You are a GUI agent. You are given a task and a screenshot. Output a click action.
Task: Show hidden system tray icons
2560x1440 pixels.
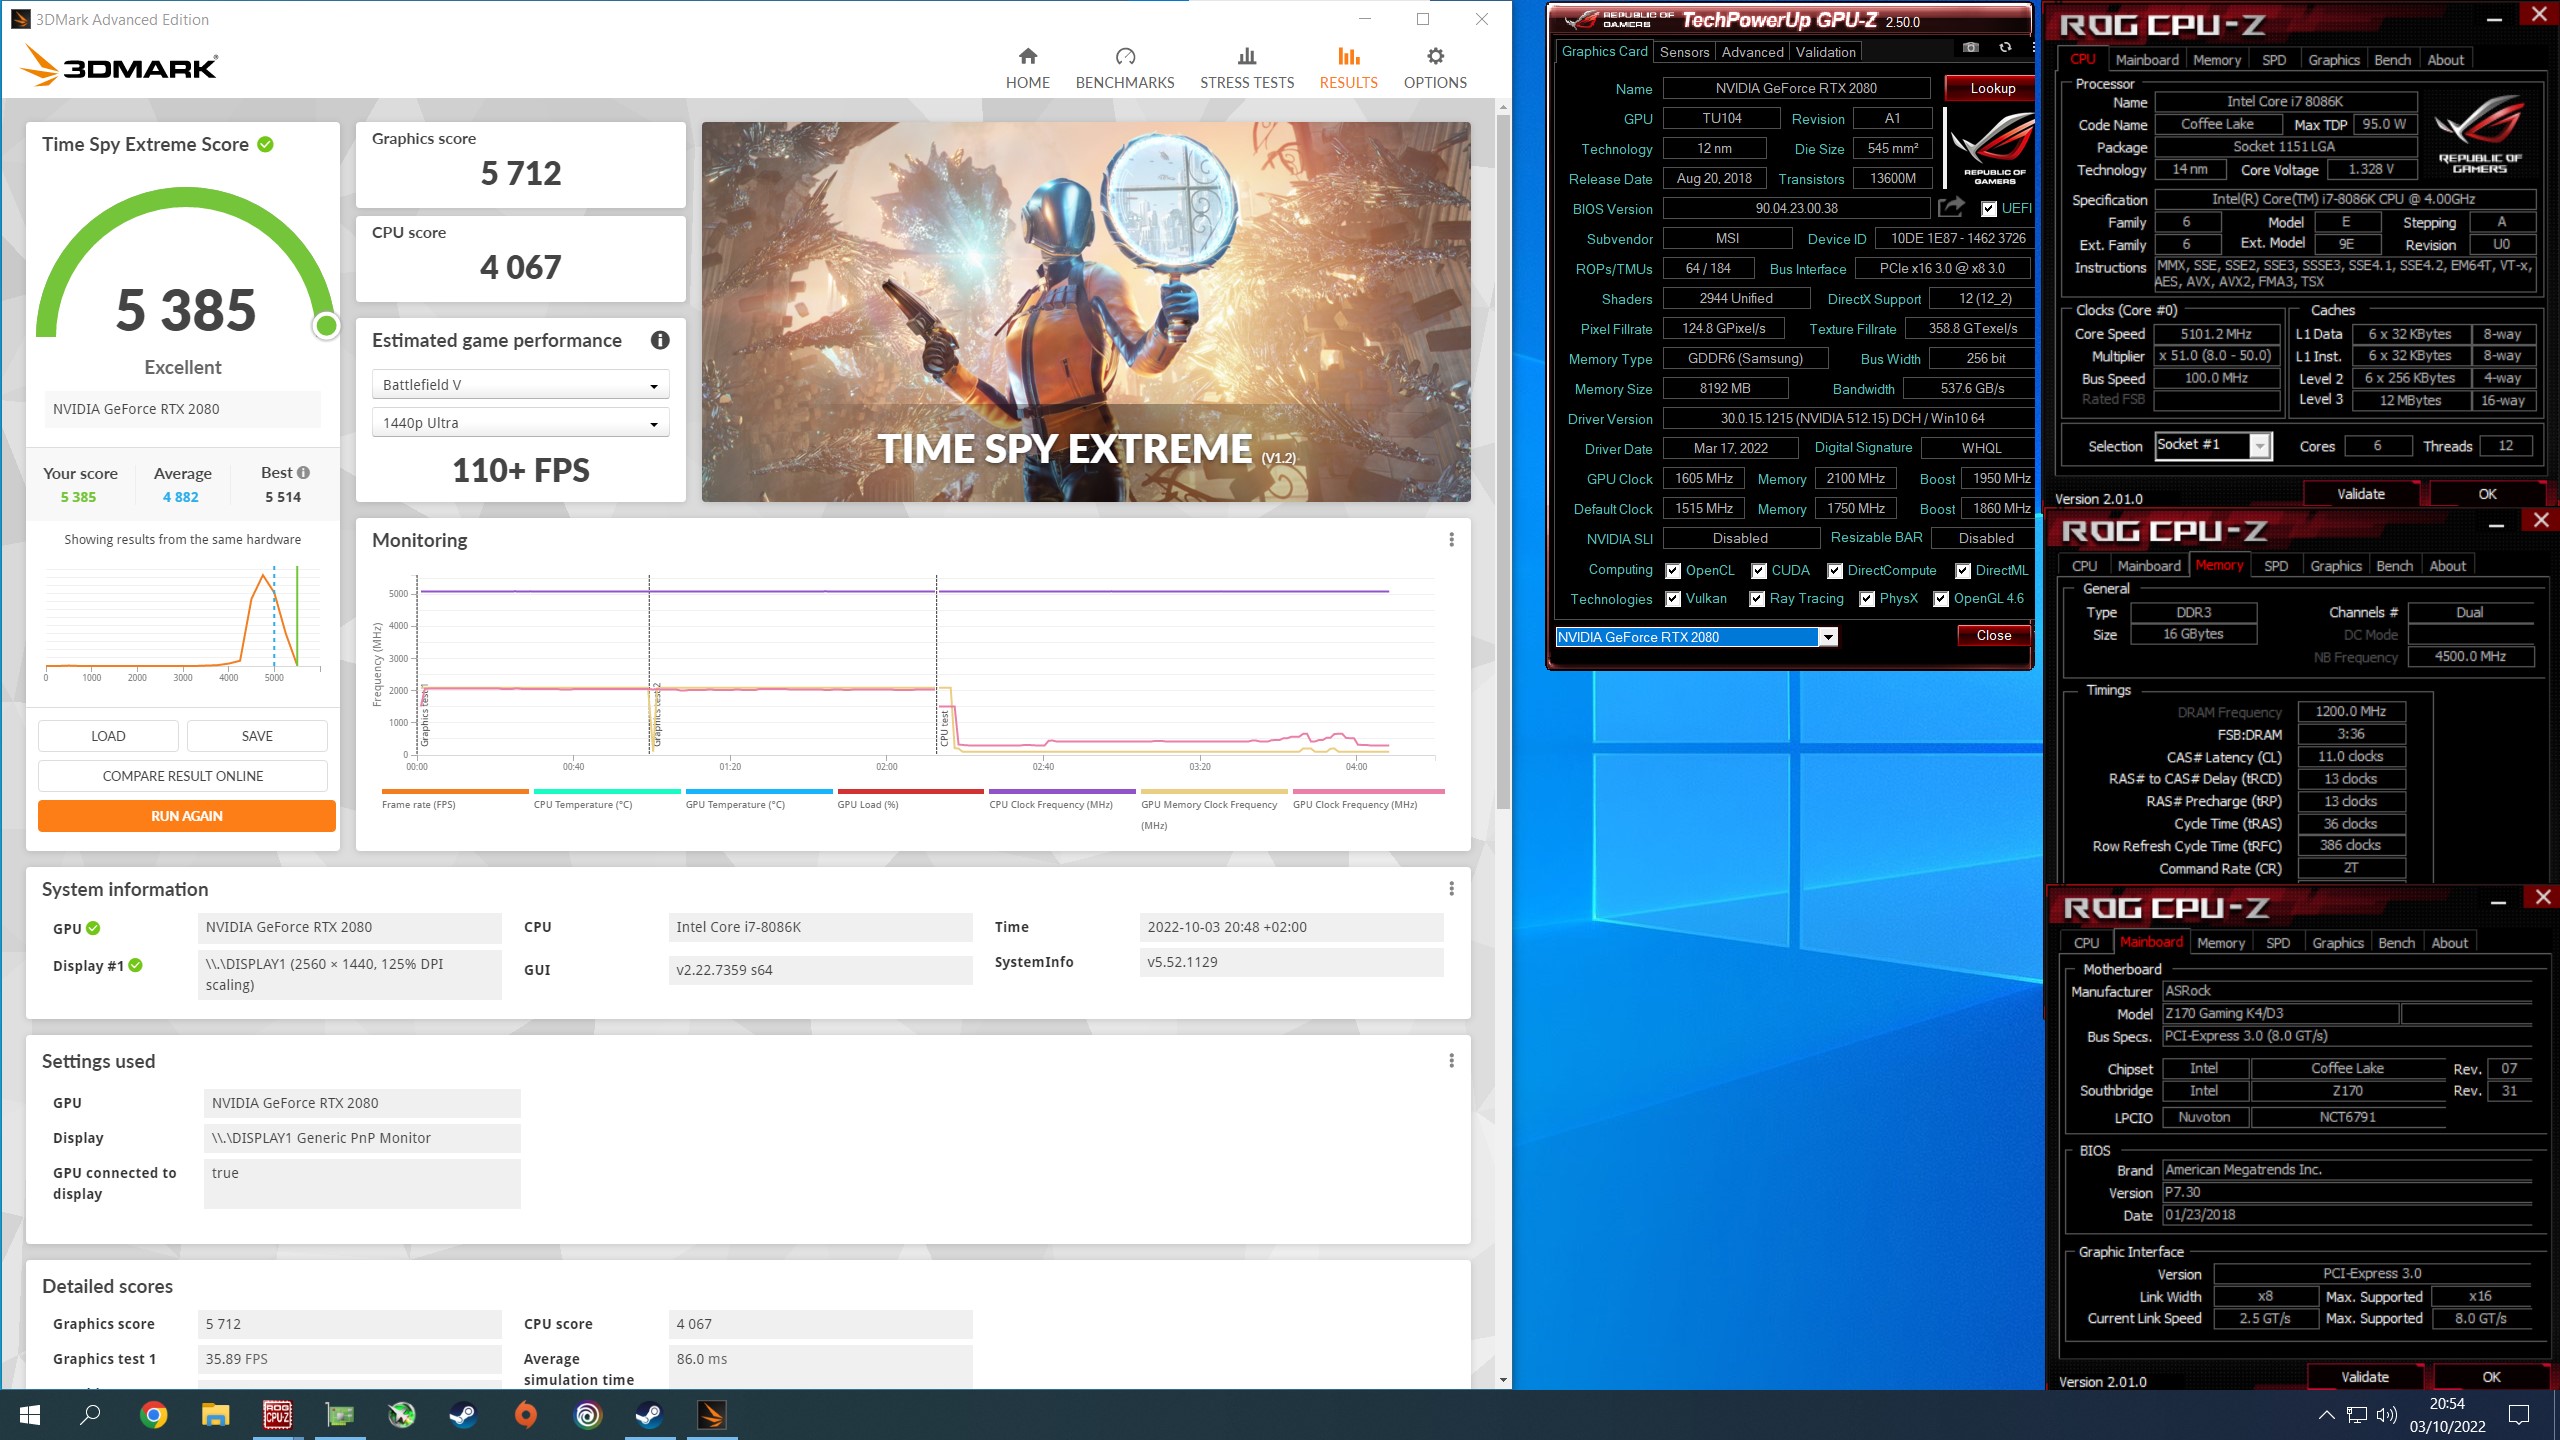[2327, 1415]
